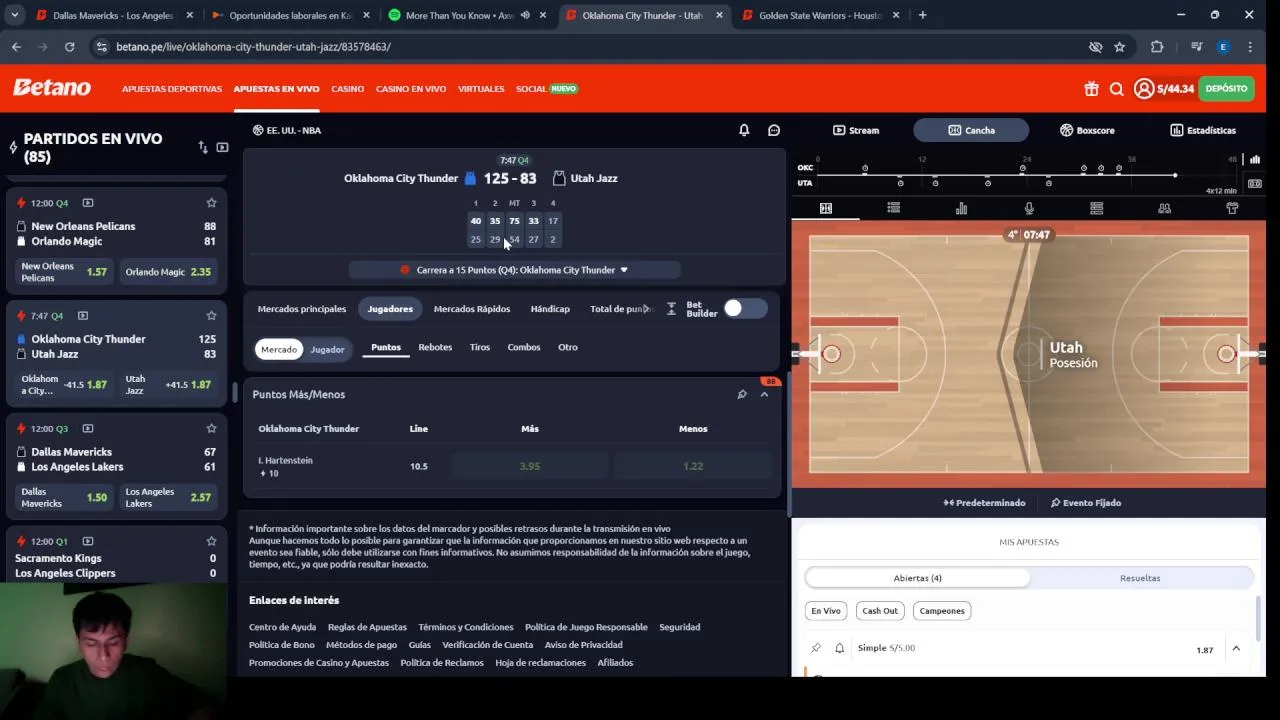1280x720 pixels.
Task: Show more market tabs with arrow
Action: (646, 309)
